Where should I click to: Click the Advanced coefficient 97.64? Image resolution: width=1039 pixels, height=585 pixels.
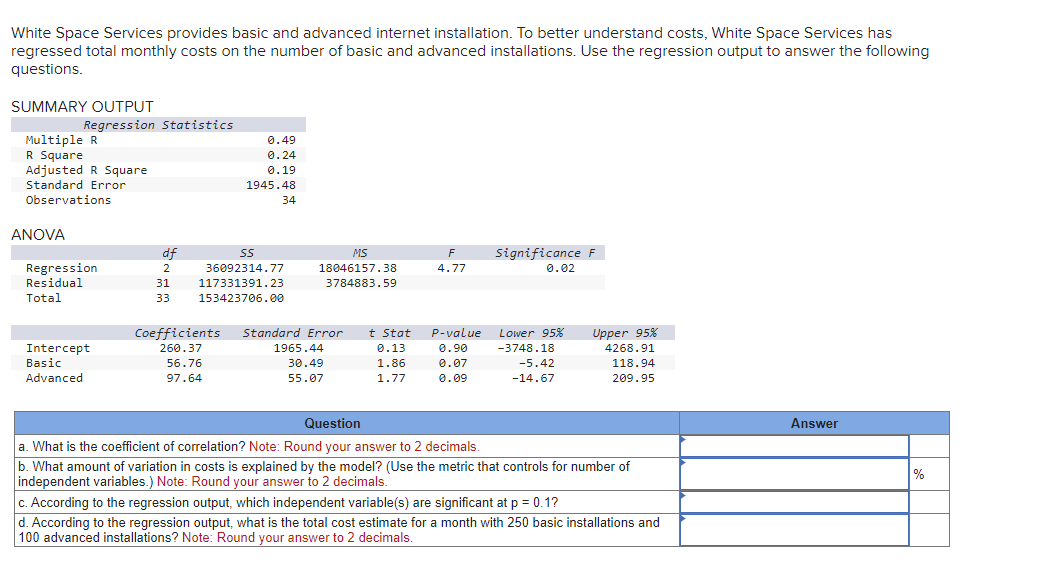coord(184,378)
